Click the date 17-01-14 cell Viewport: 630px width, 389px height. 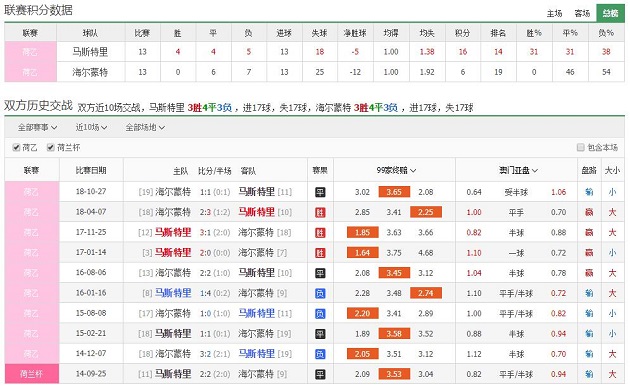[x=91, y=252]
